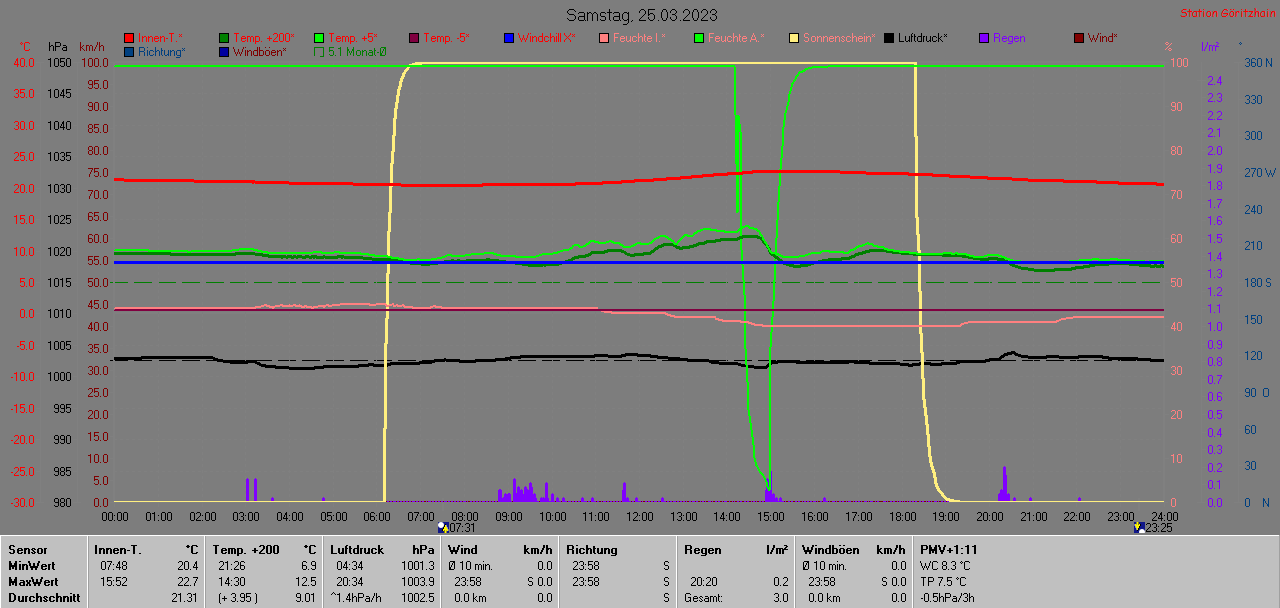Viewport: 1280px width, 608px height.
Task: Click the sunset icon at 23:25
Action: 1139,527
